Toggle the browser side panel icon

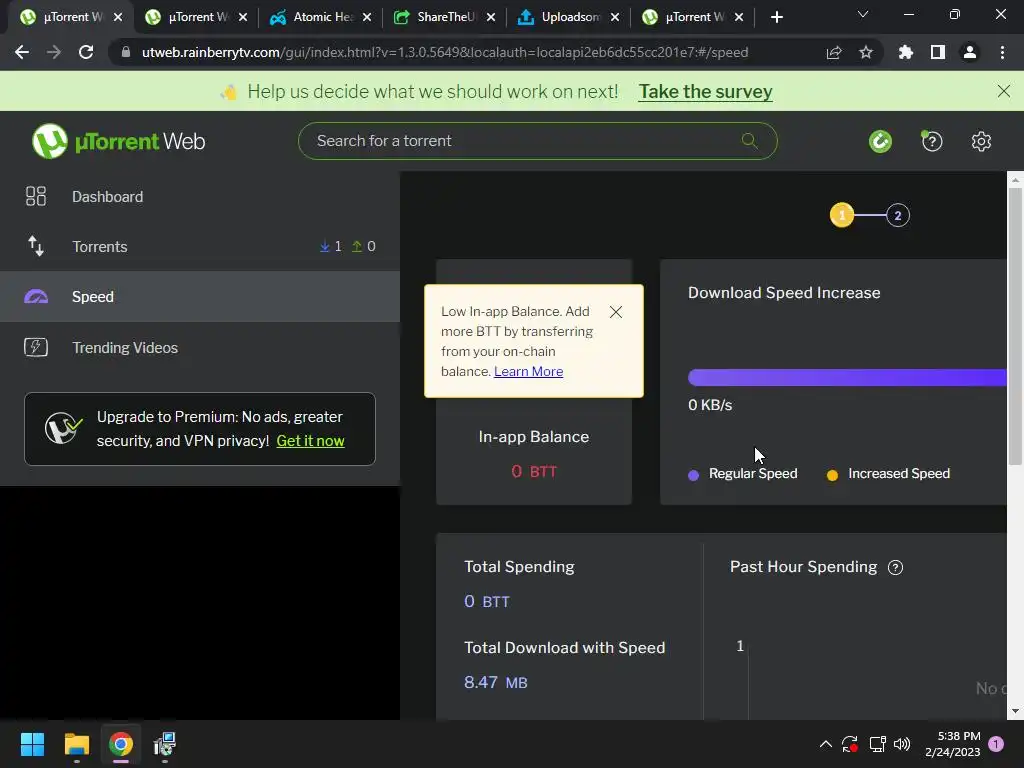coord(938,52)
